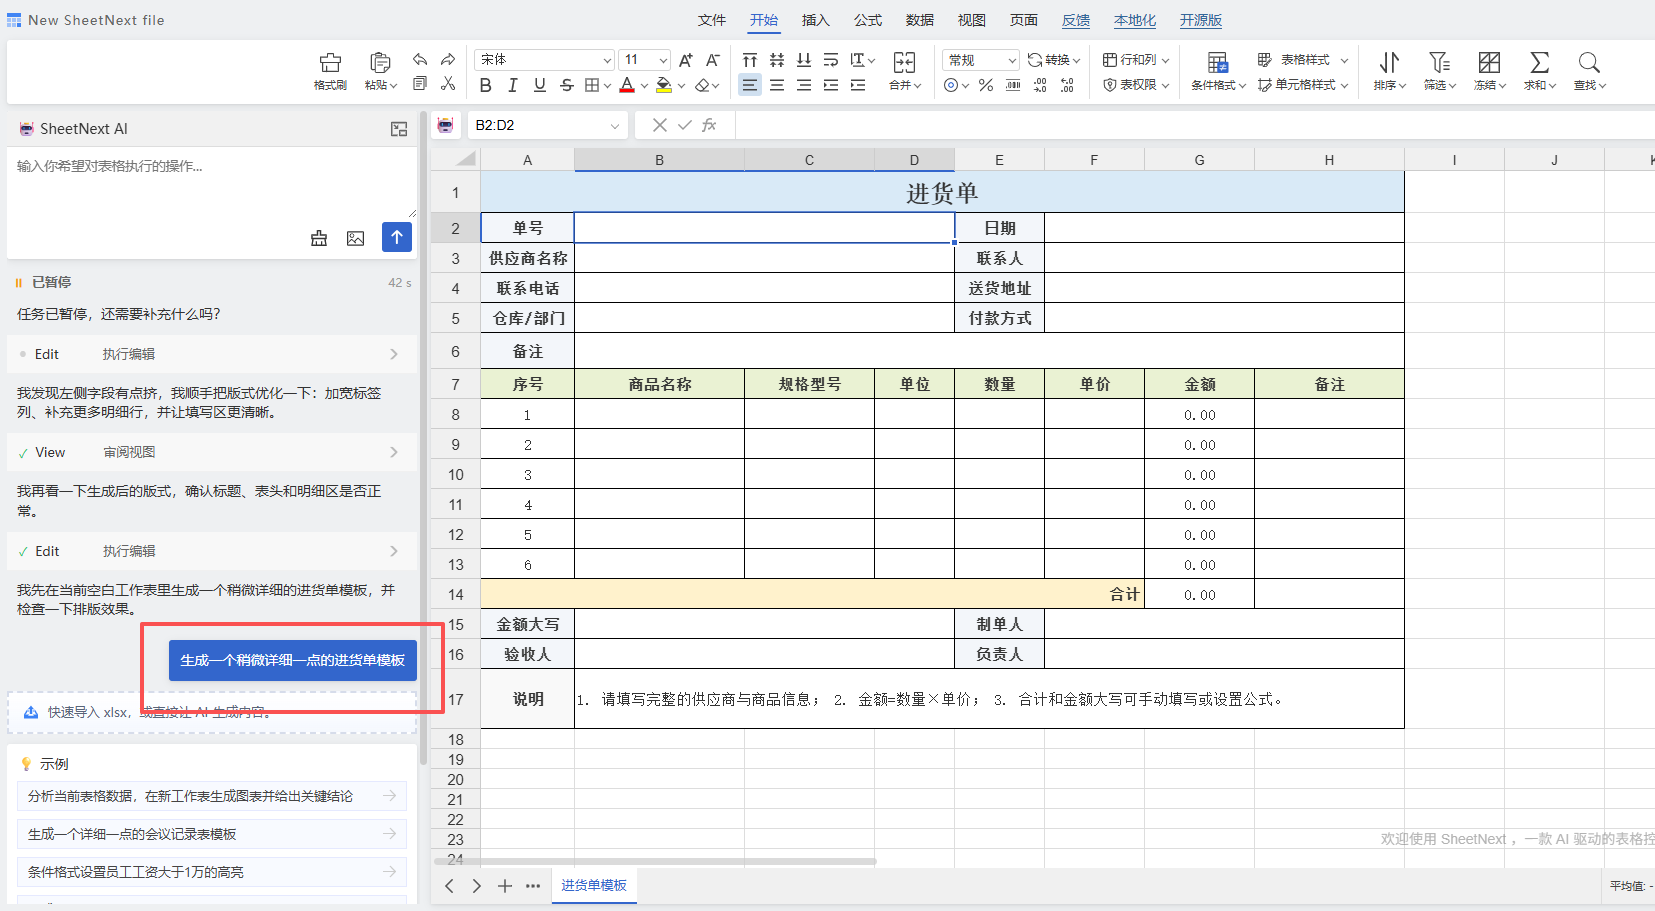Open the 开源版 link
This screenshot has width=1655, height=911.
click(x=1201, y=20)
